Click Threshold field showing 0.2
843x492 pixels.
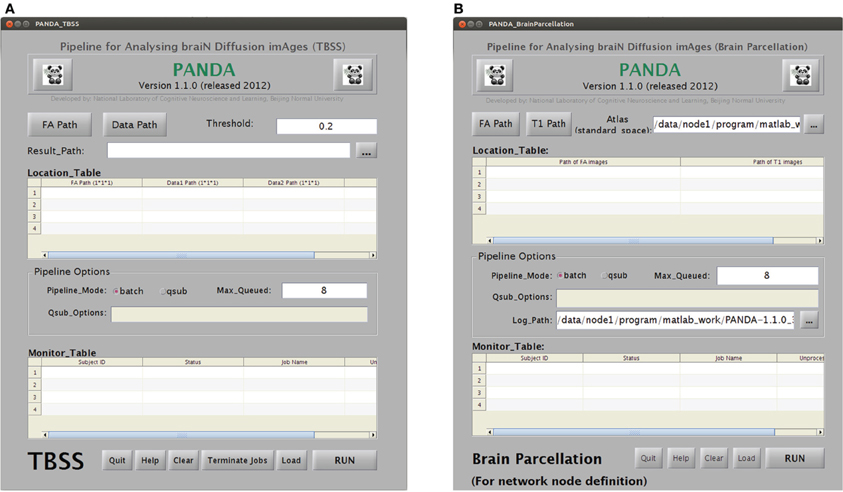tap(326, 126)
